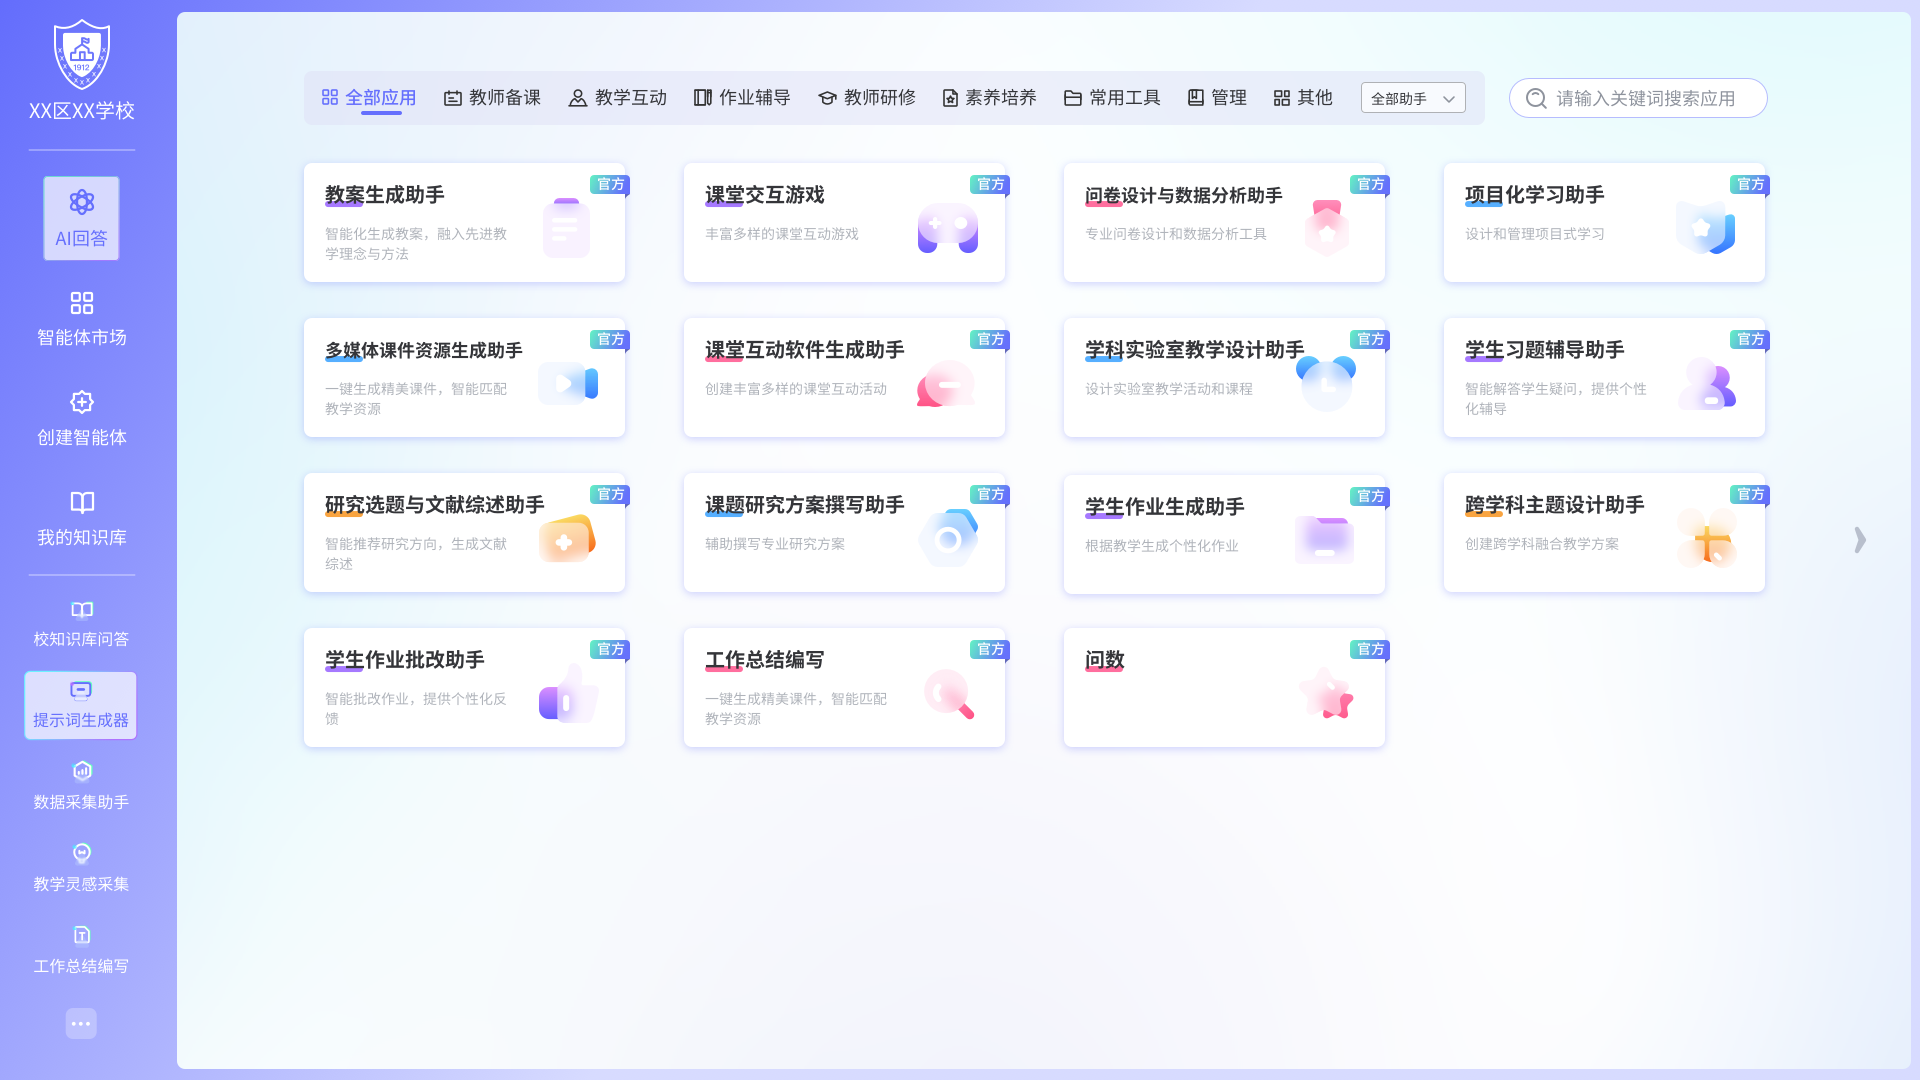Viewport: 1920px width, 1080px height.
Task: Click the magnifier icon of 工作总结编写 card
Action: pyautogui.click(x=949, y=694)
